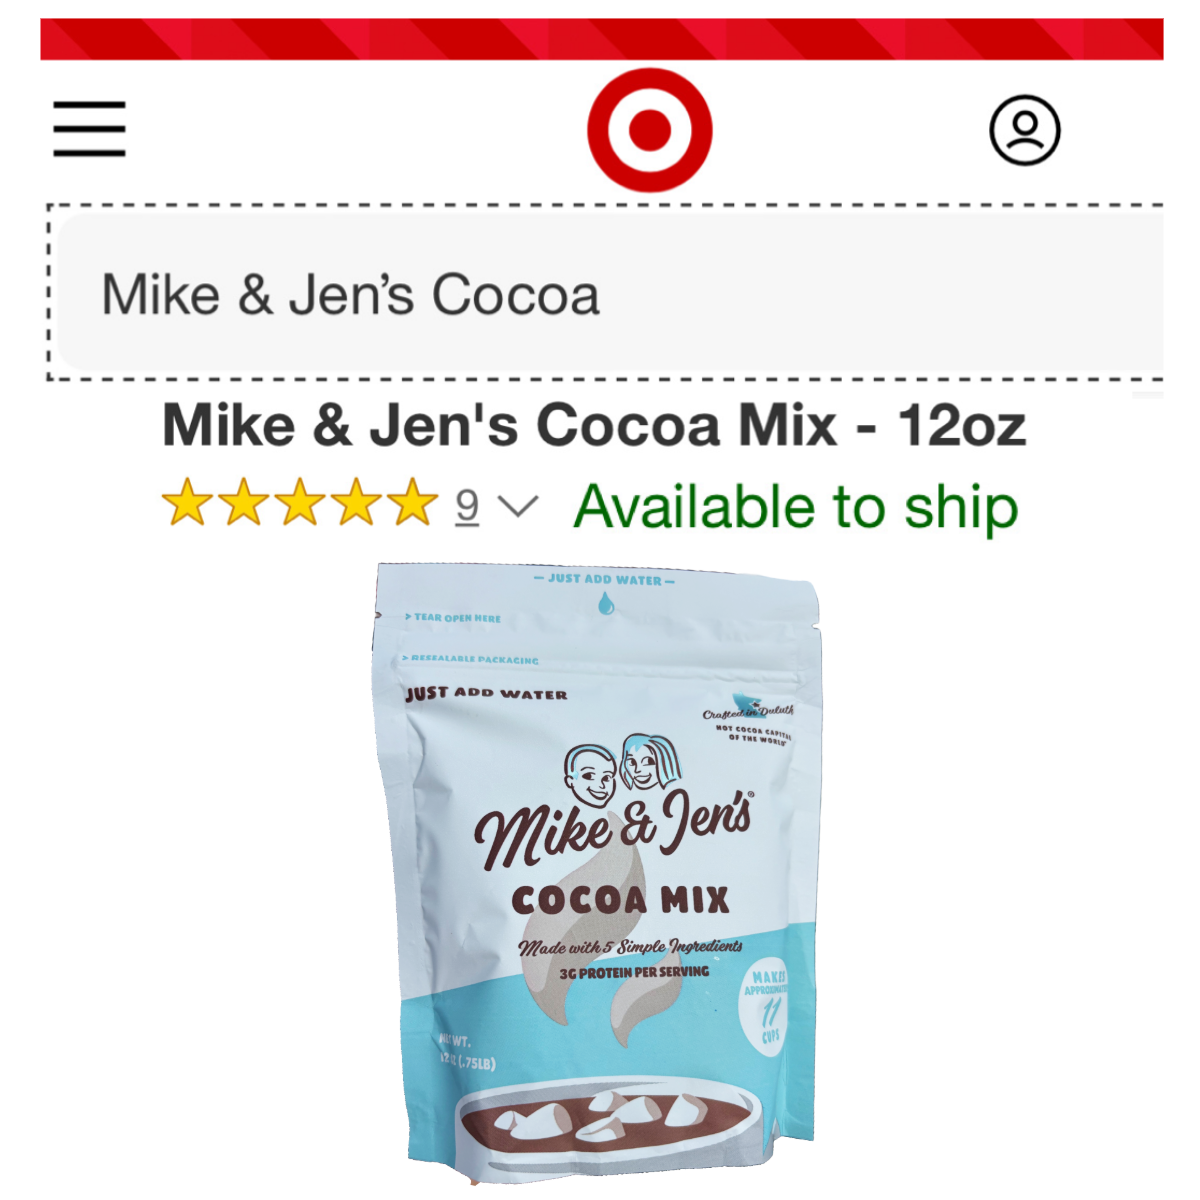The image size is (1200, 1200).
Task: Click the Cocoa Mix heading on the package image
Action: (x=620, y=900)
